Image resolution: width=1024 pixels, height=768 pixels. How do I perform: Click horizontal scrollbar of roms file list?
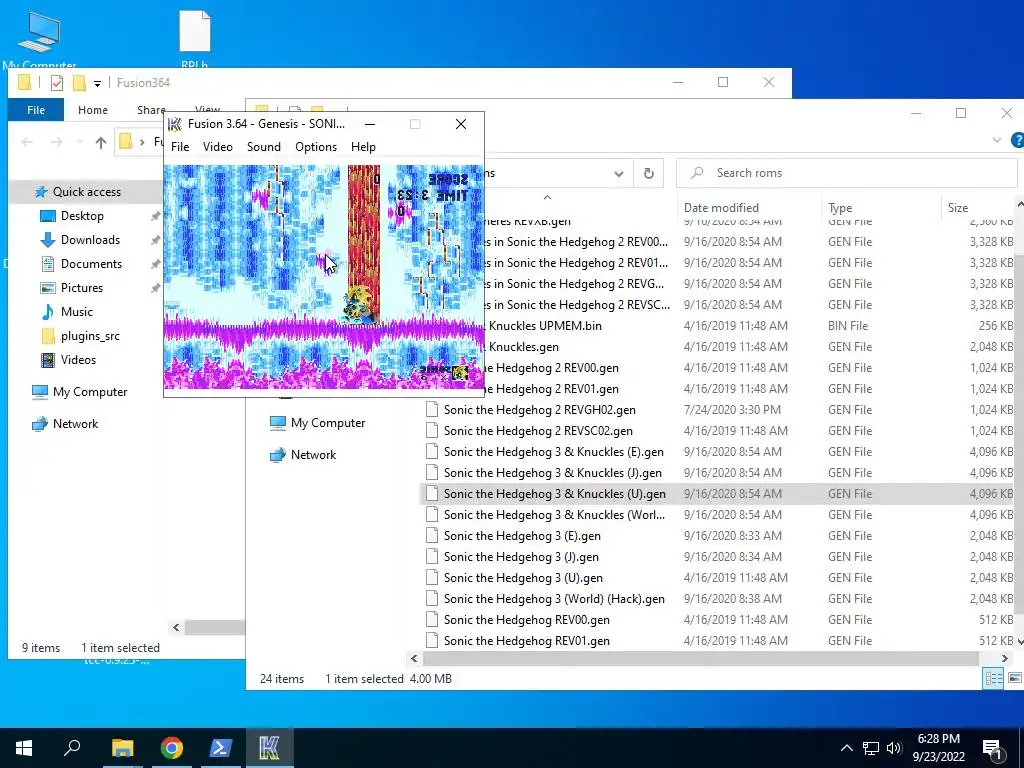(701, 658)
